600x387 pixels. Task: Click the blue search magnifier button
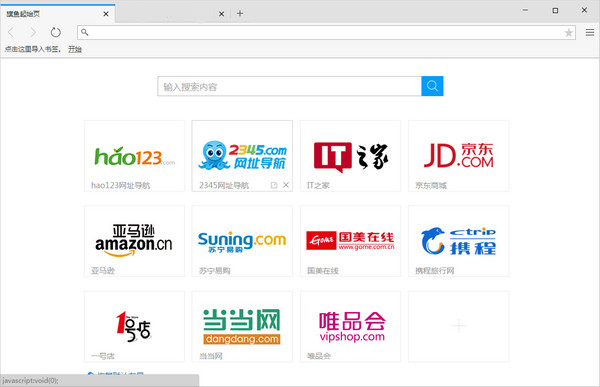432,86
